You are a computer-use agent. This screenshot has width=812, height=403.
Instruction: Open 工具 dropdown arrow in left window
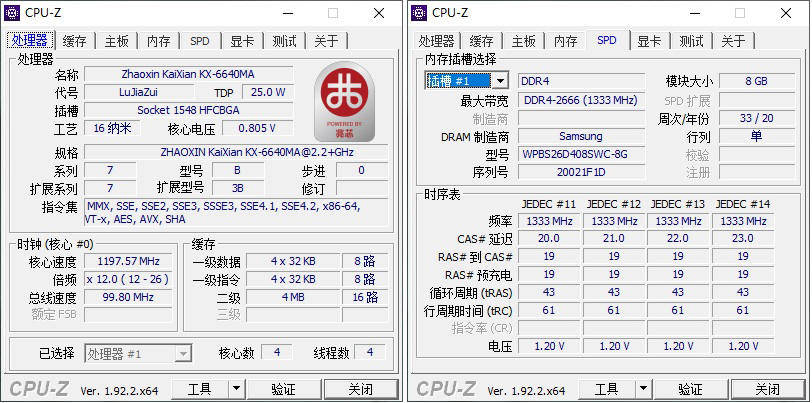(x=236, y=389)
